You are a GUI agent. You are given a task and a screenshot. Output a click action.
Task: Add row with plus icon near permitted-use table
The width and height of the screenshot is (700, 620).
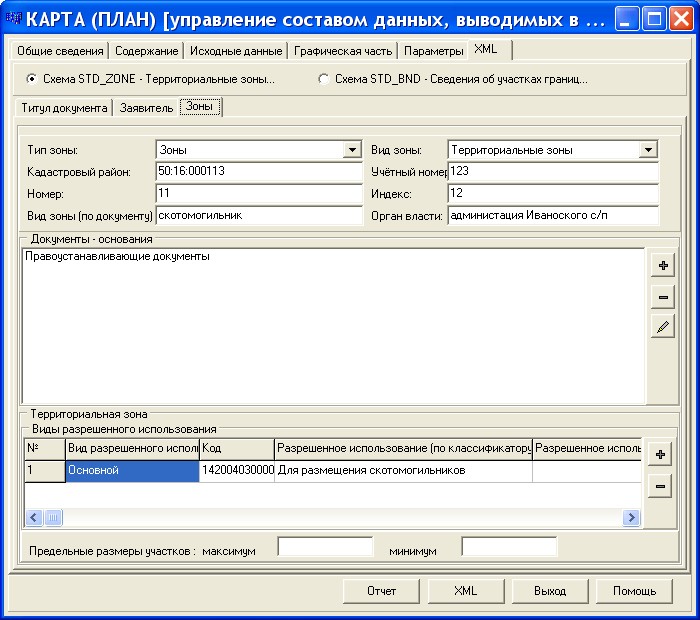click(660, 455)
